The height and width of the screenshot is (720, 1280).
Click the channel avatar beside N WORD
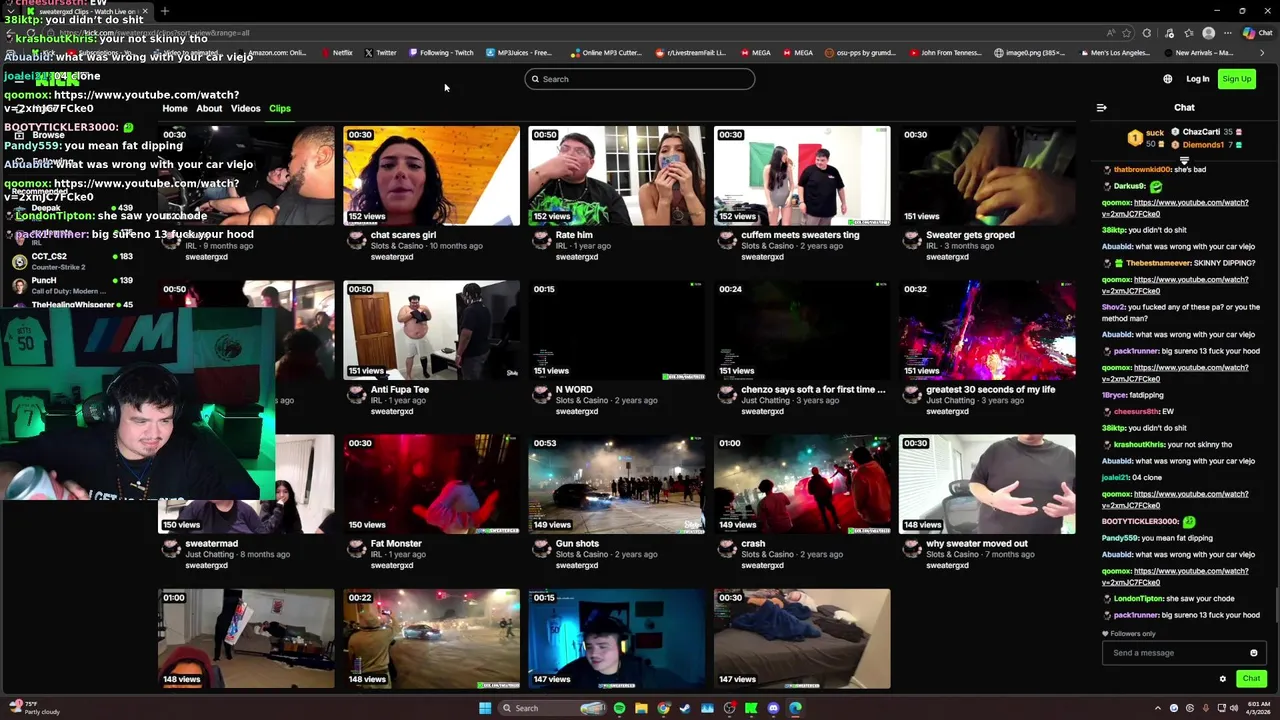tap(542, 395)
